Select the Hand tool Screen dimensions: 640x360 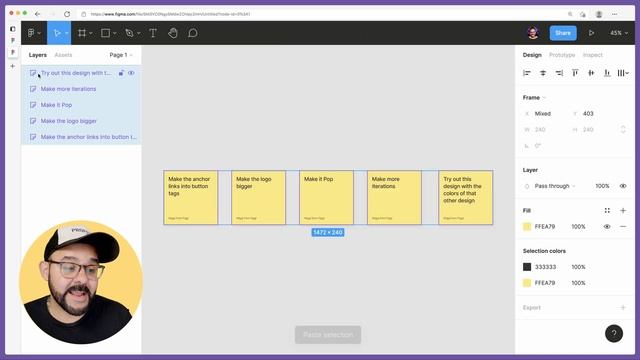click(173, 33)
